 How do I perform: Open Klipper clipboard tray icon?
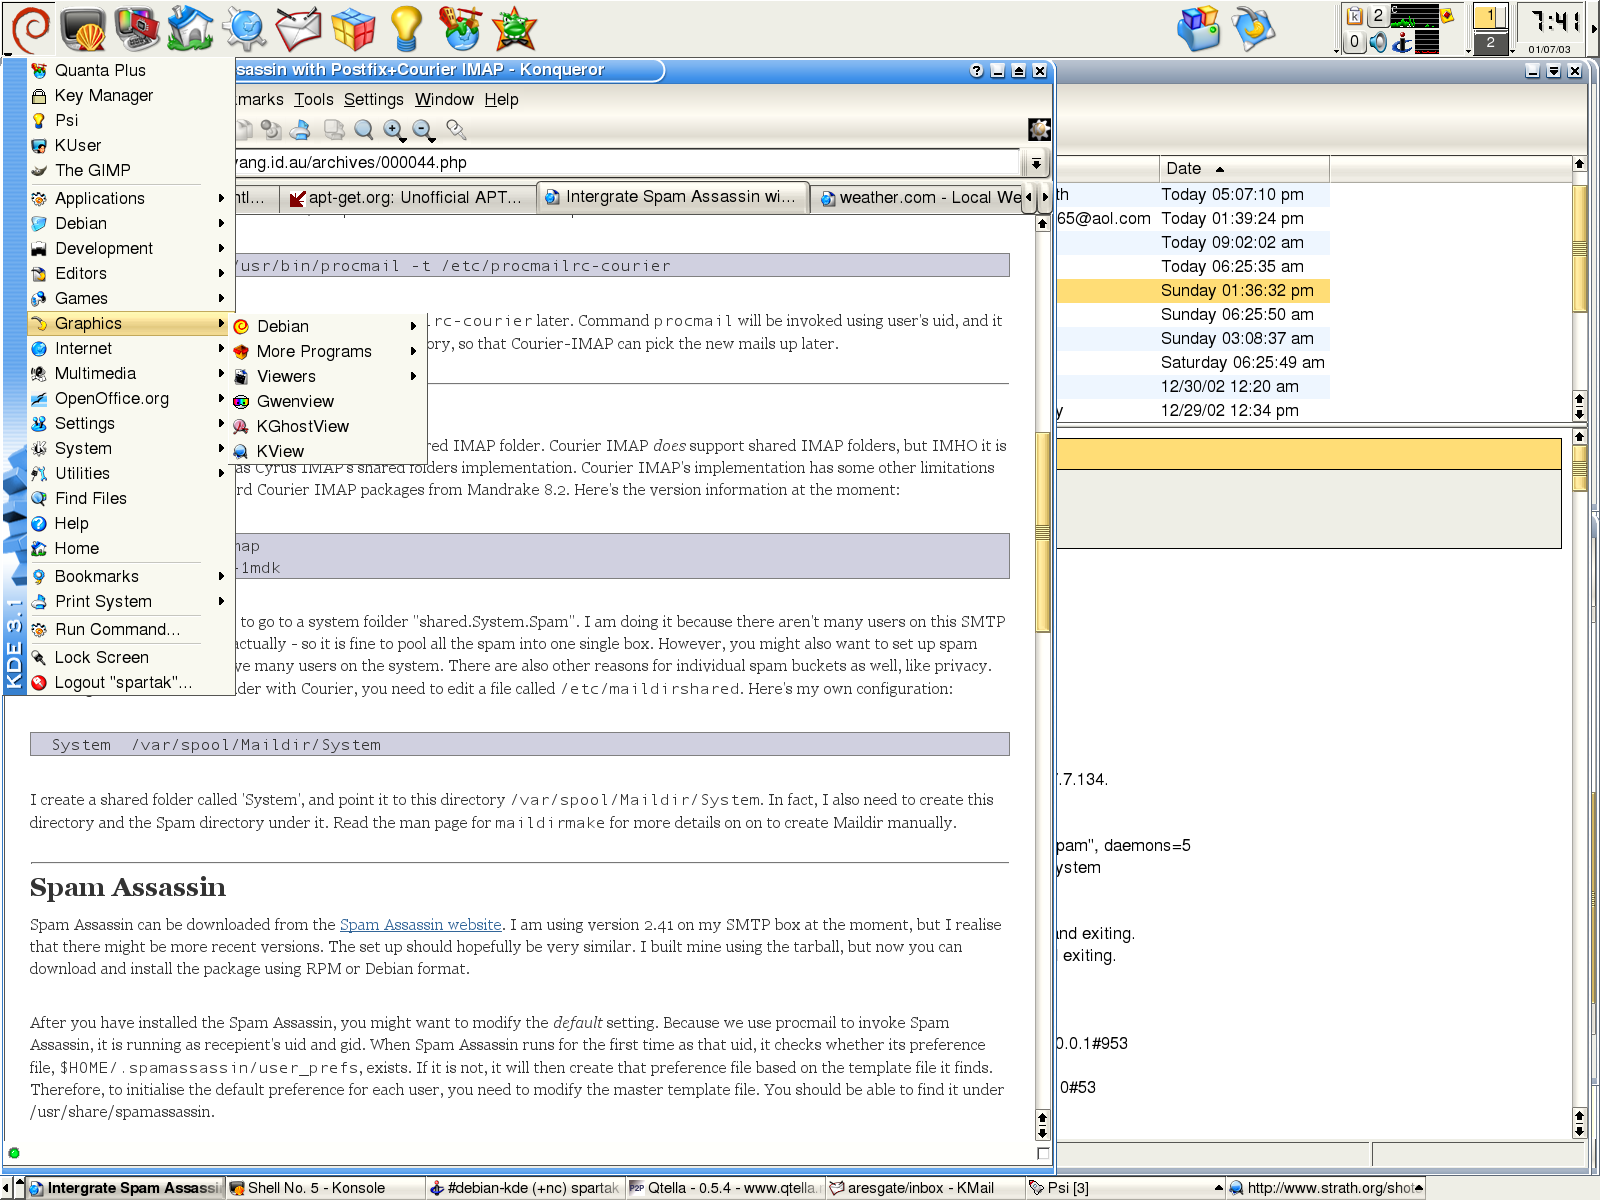[x=1355, y=15]
